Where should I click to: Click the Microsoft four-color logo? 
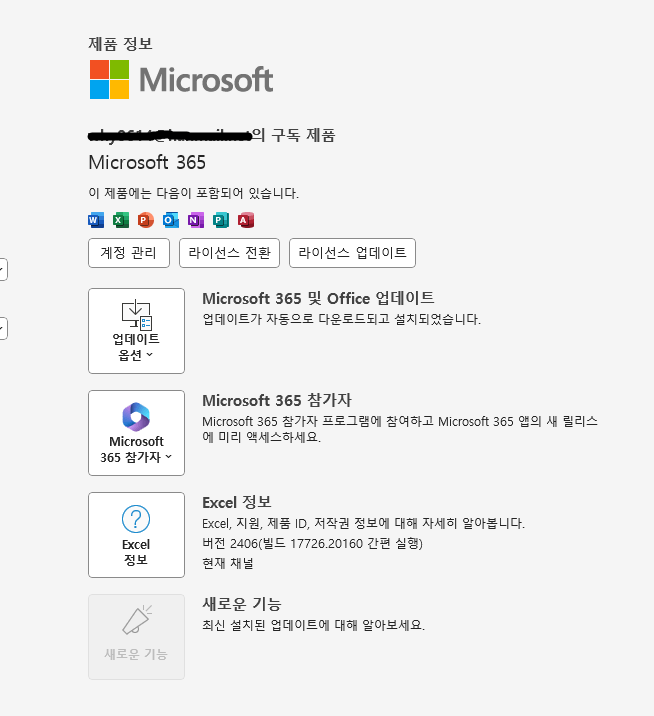109,79
